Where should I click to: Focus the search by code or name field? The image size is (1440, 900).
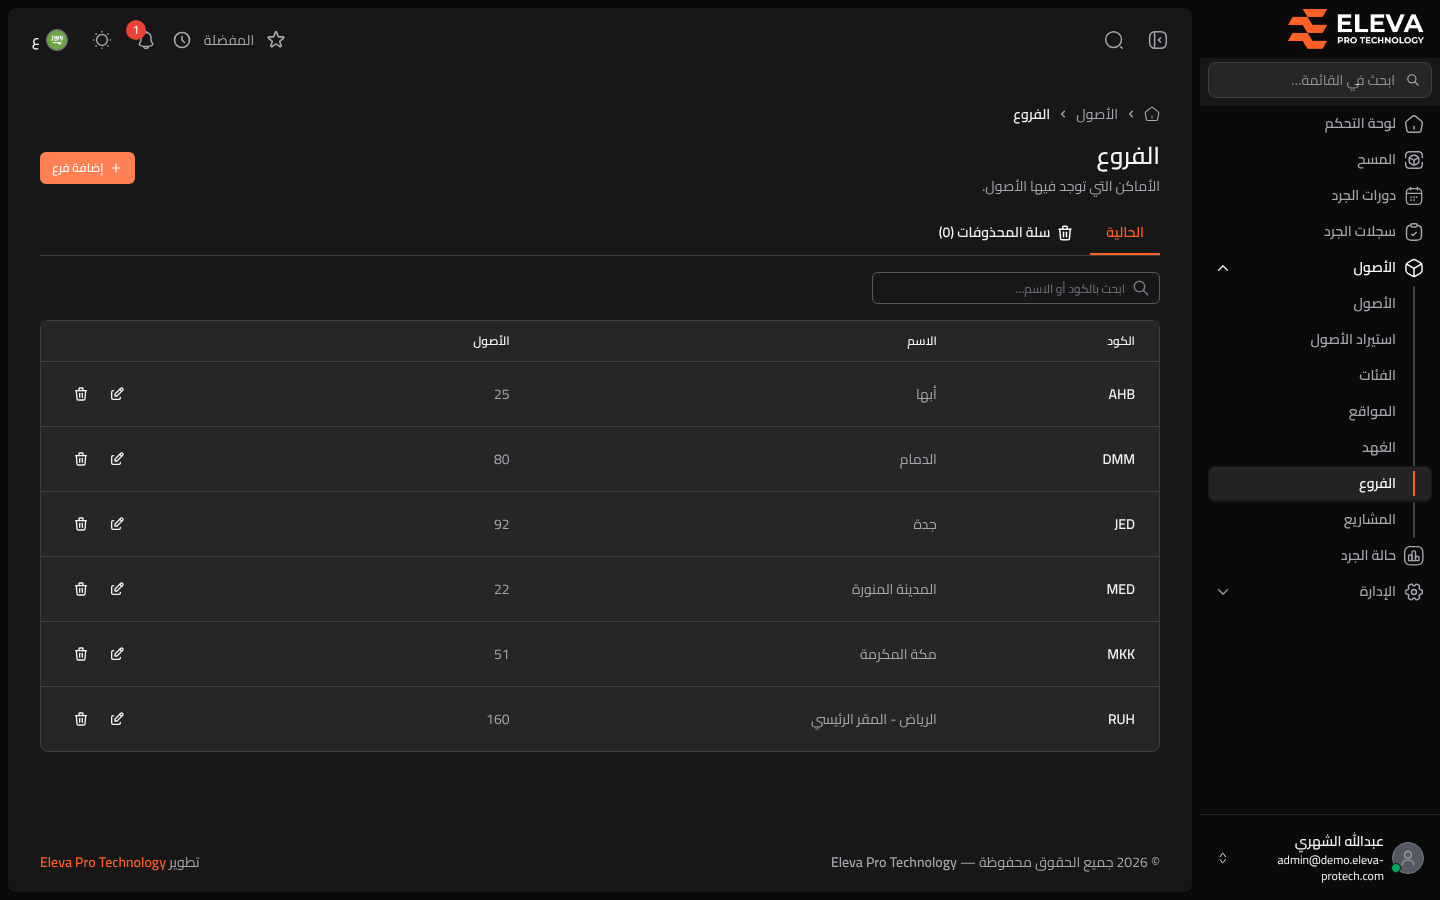[x=1016, y=288]
